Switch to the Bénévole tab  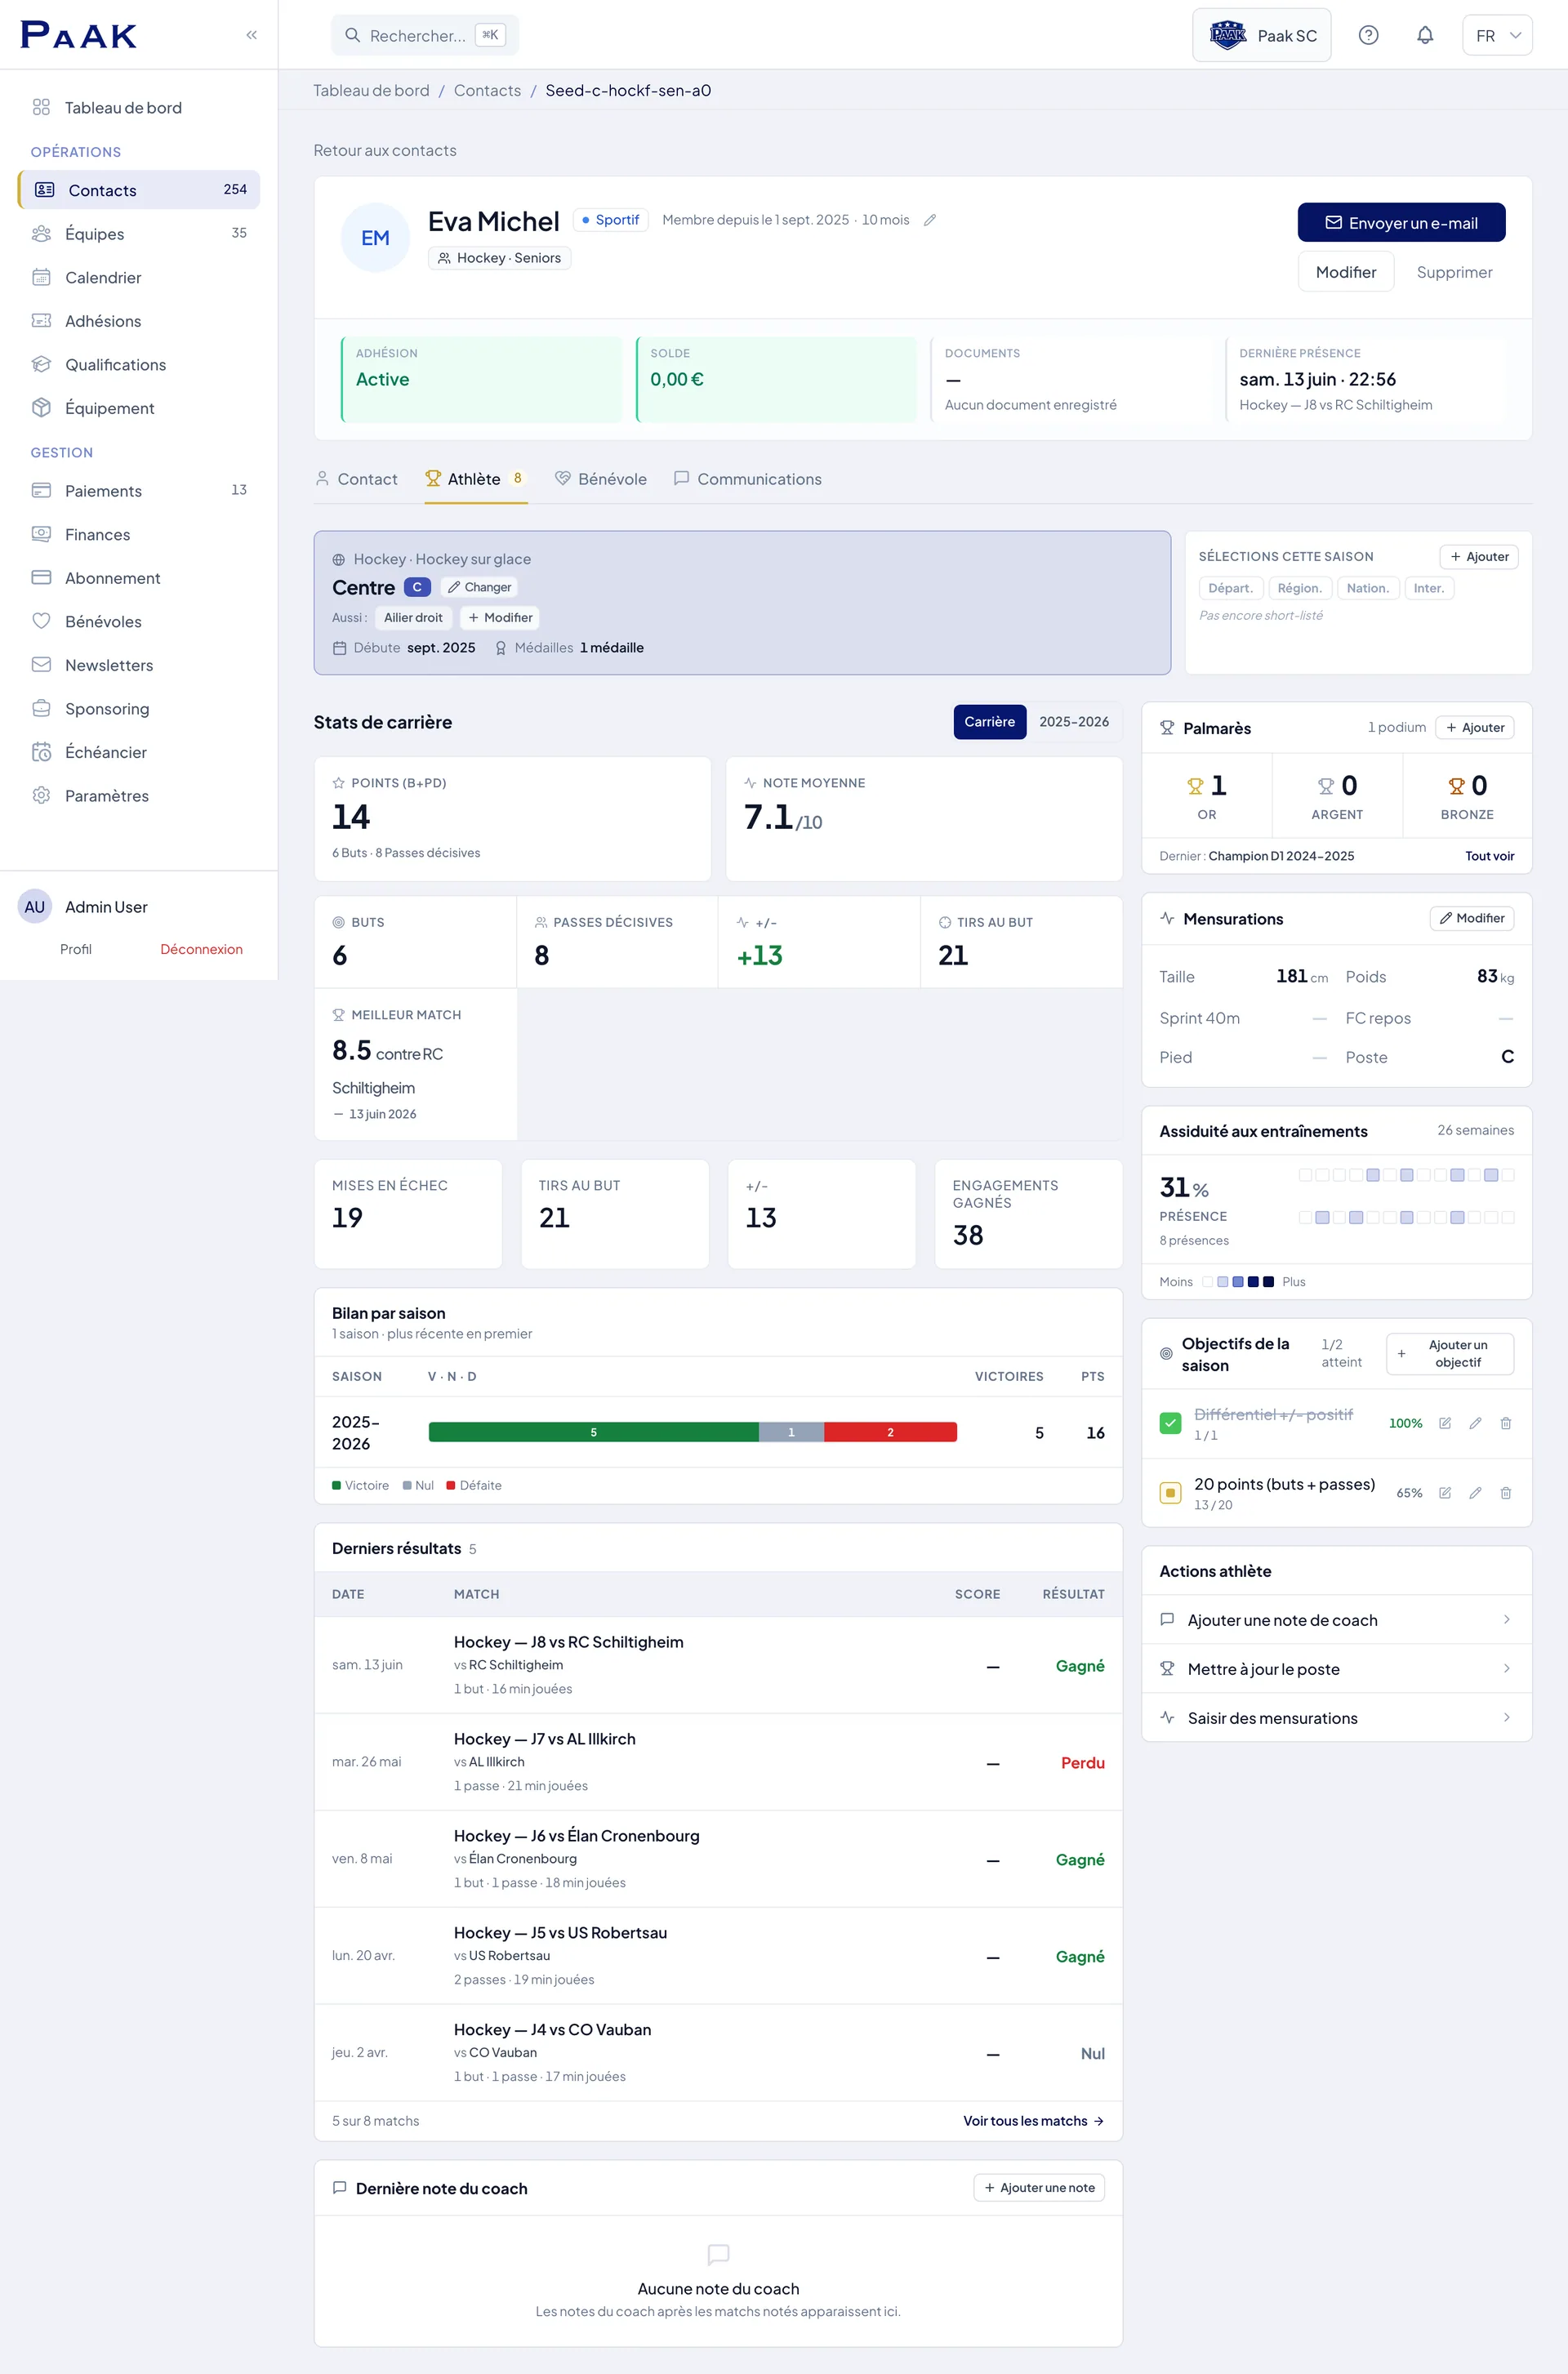coord(601,479)
